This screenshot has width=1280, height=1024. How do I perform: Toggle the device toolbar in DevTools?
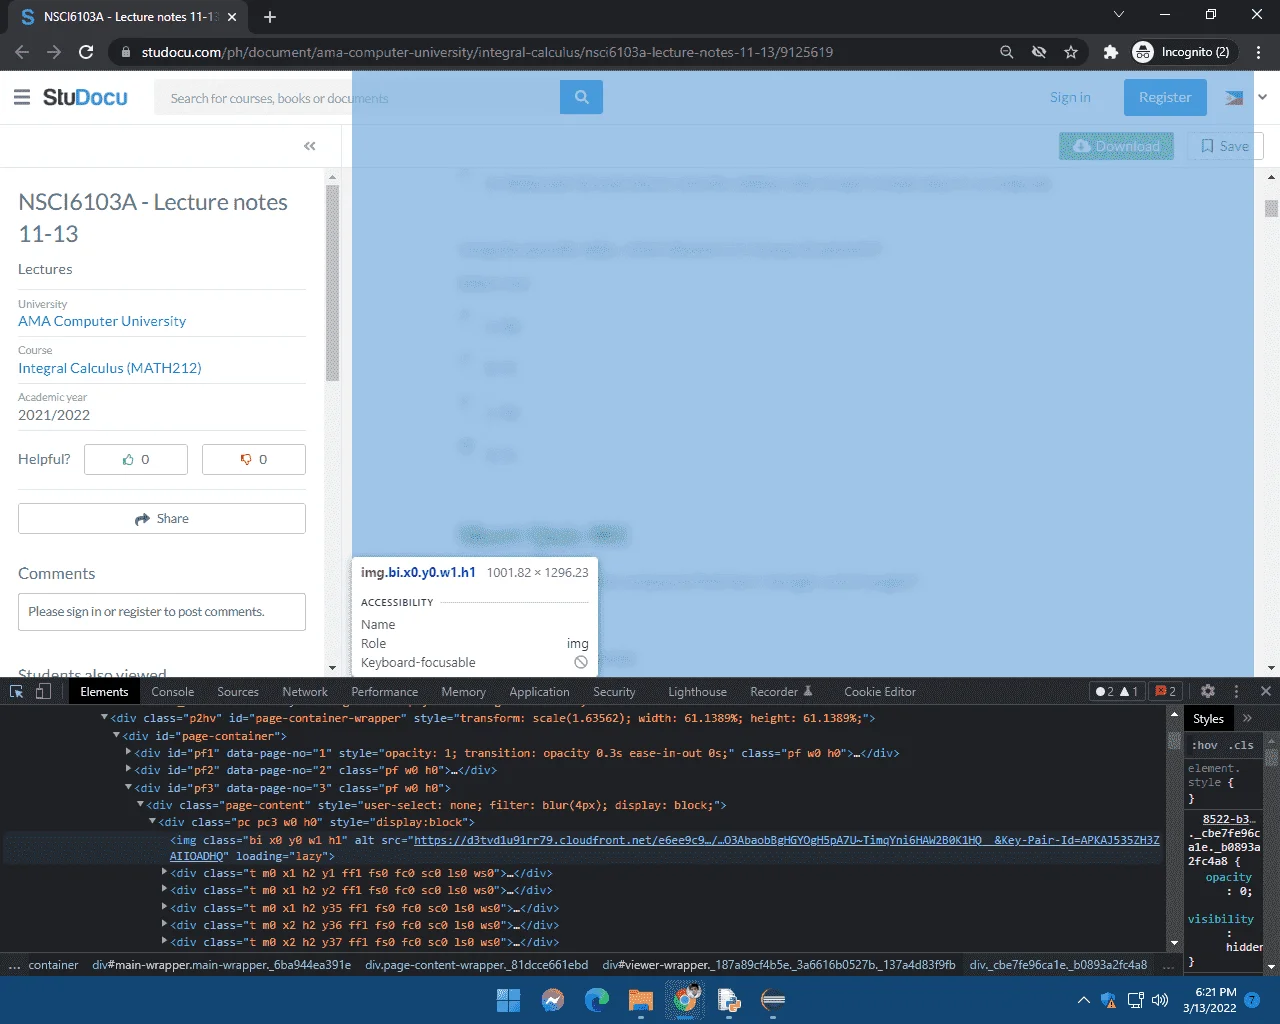(43, 691)
